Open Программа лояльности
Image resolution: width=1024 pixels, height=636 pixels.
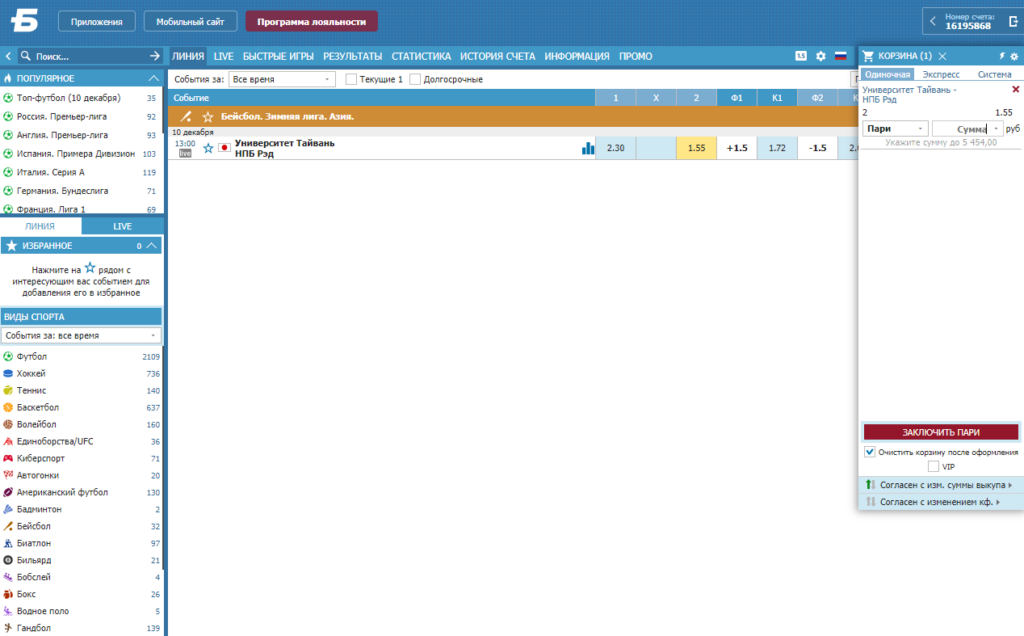coord(312,22)
